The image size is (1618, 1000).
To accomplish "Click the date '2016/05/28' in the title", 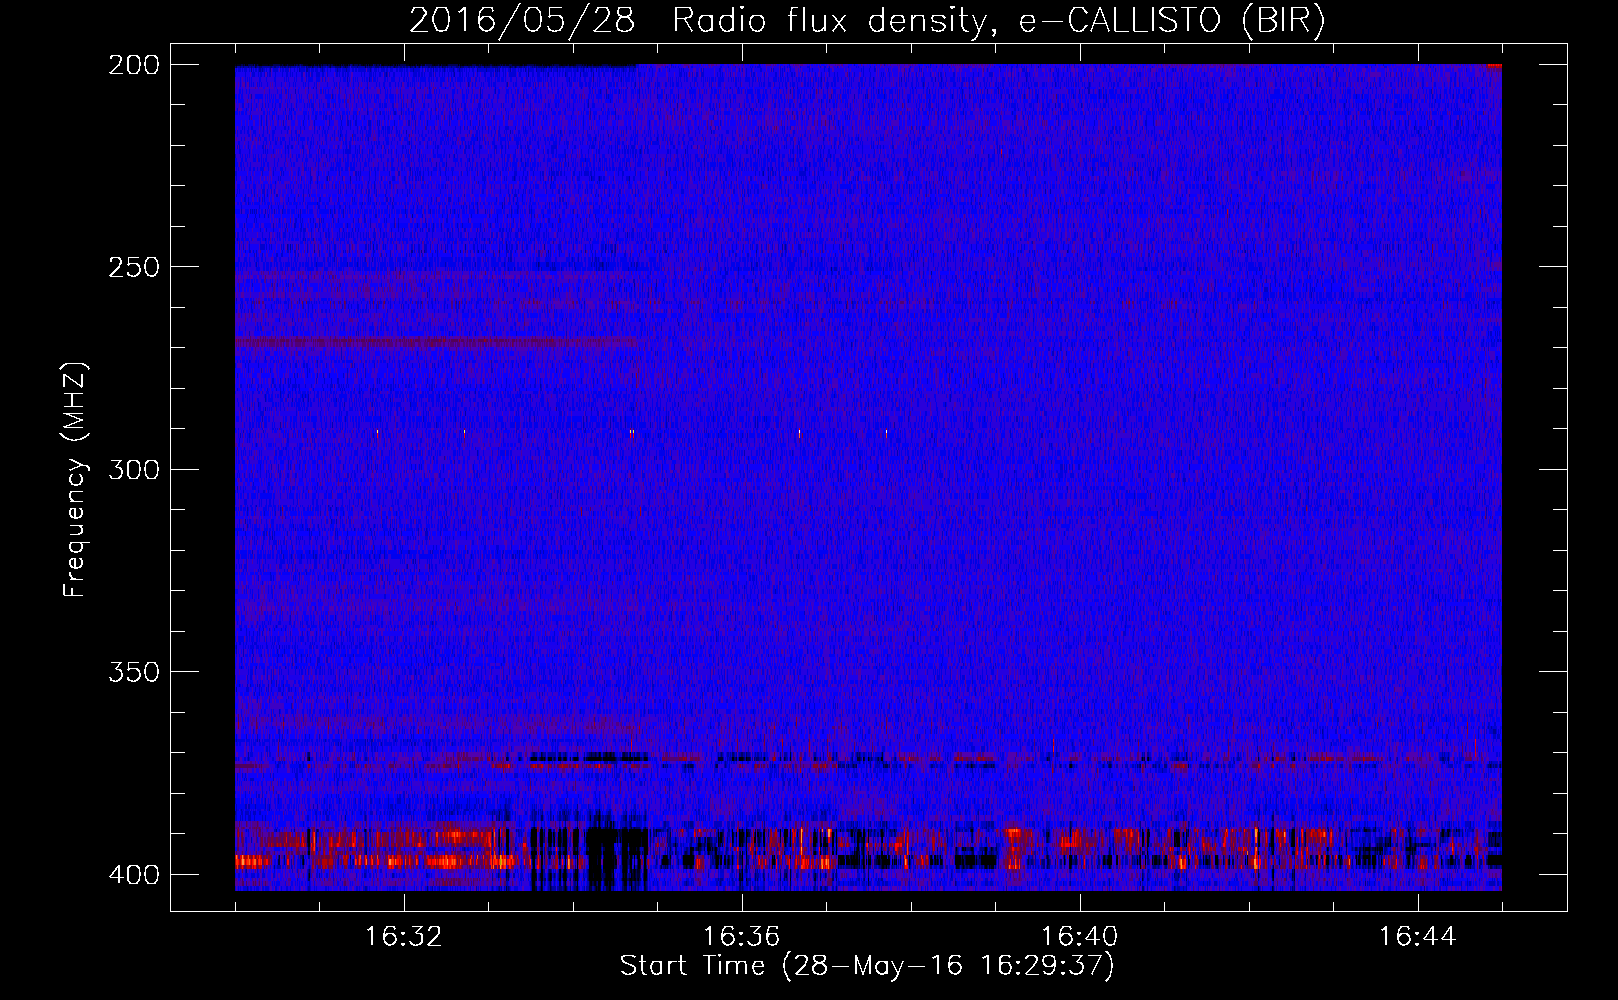I will [x=521, y=20].
